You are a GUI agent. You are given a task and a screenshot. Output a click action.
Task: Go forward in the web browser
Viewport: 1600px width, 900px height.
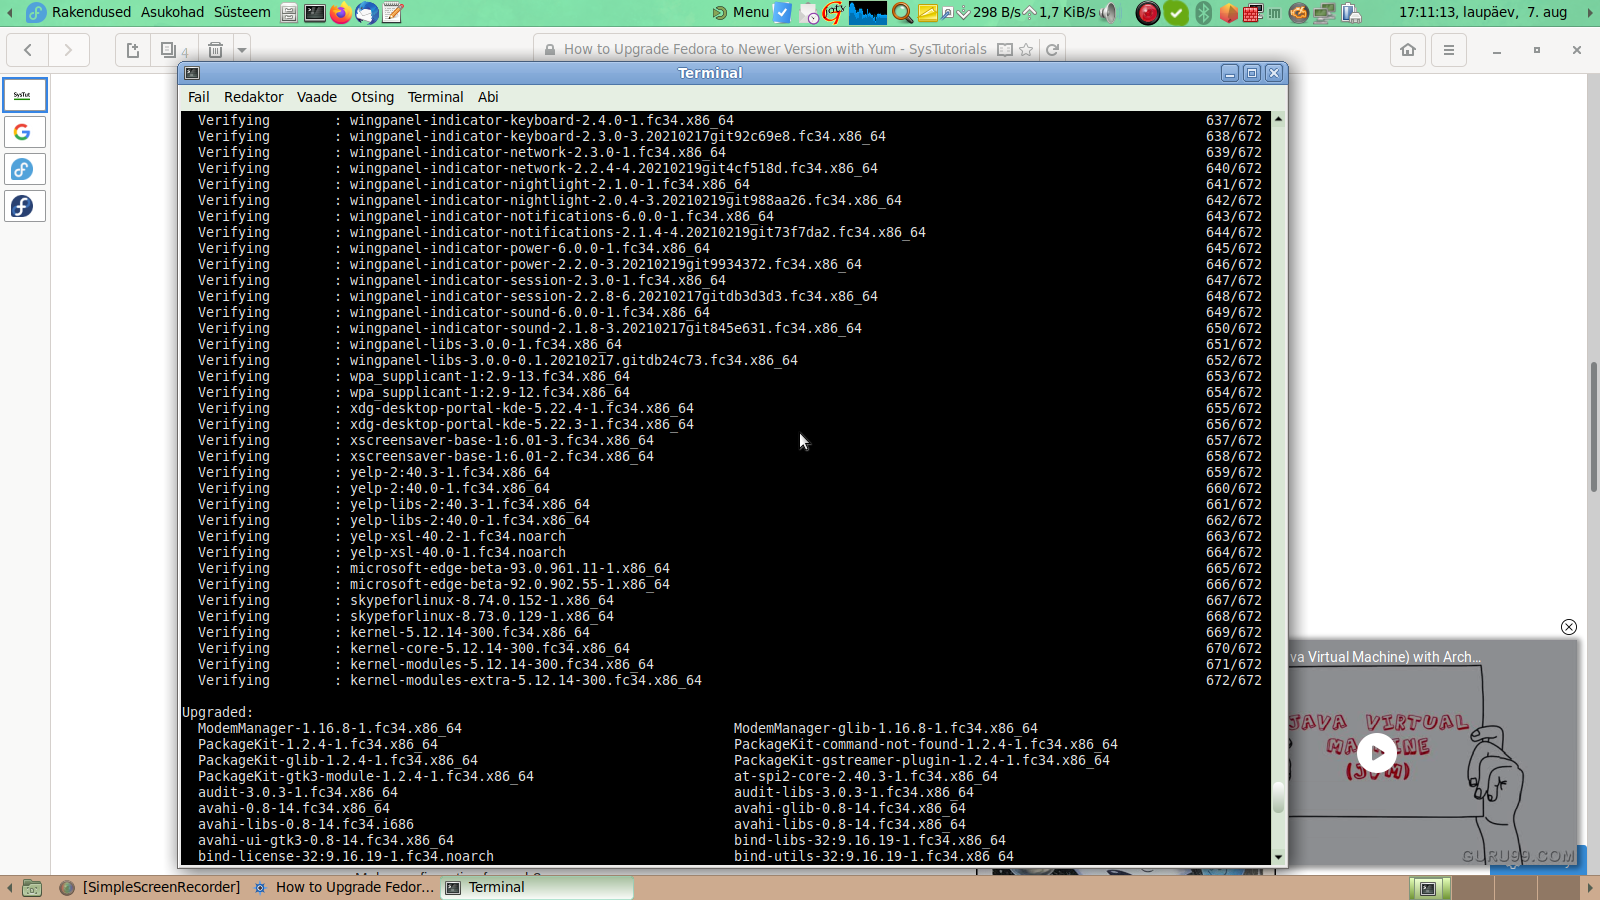[68, 50]
